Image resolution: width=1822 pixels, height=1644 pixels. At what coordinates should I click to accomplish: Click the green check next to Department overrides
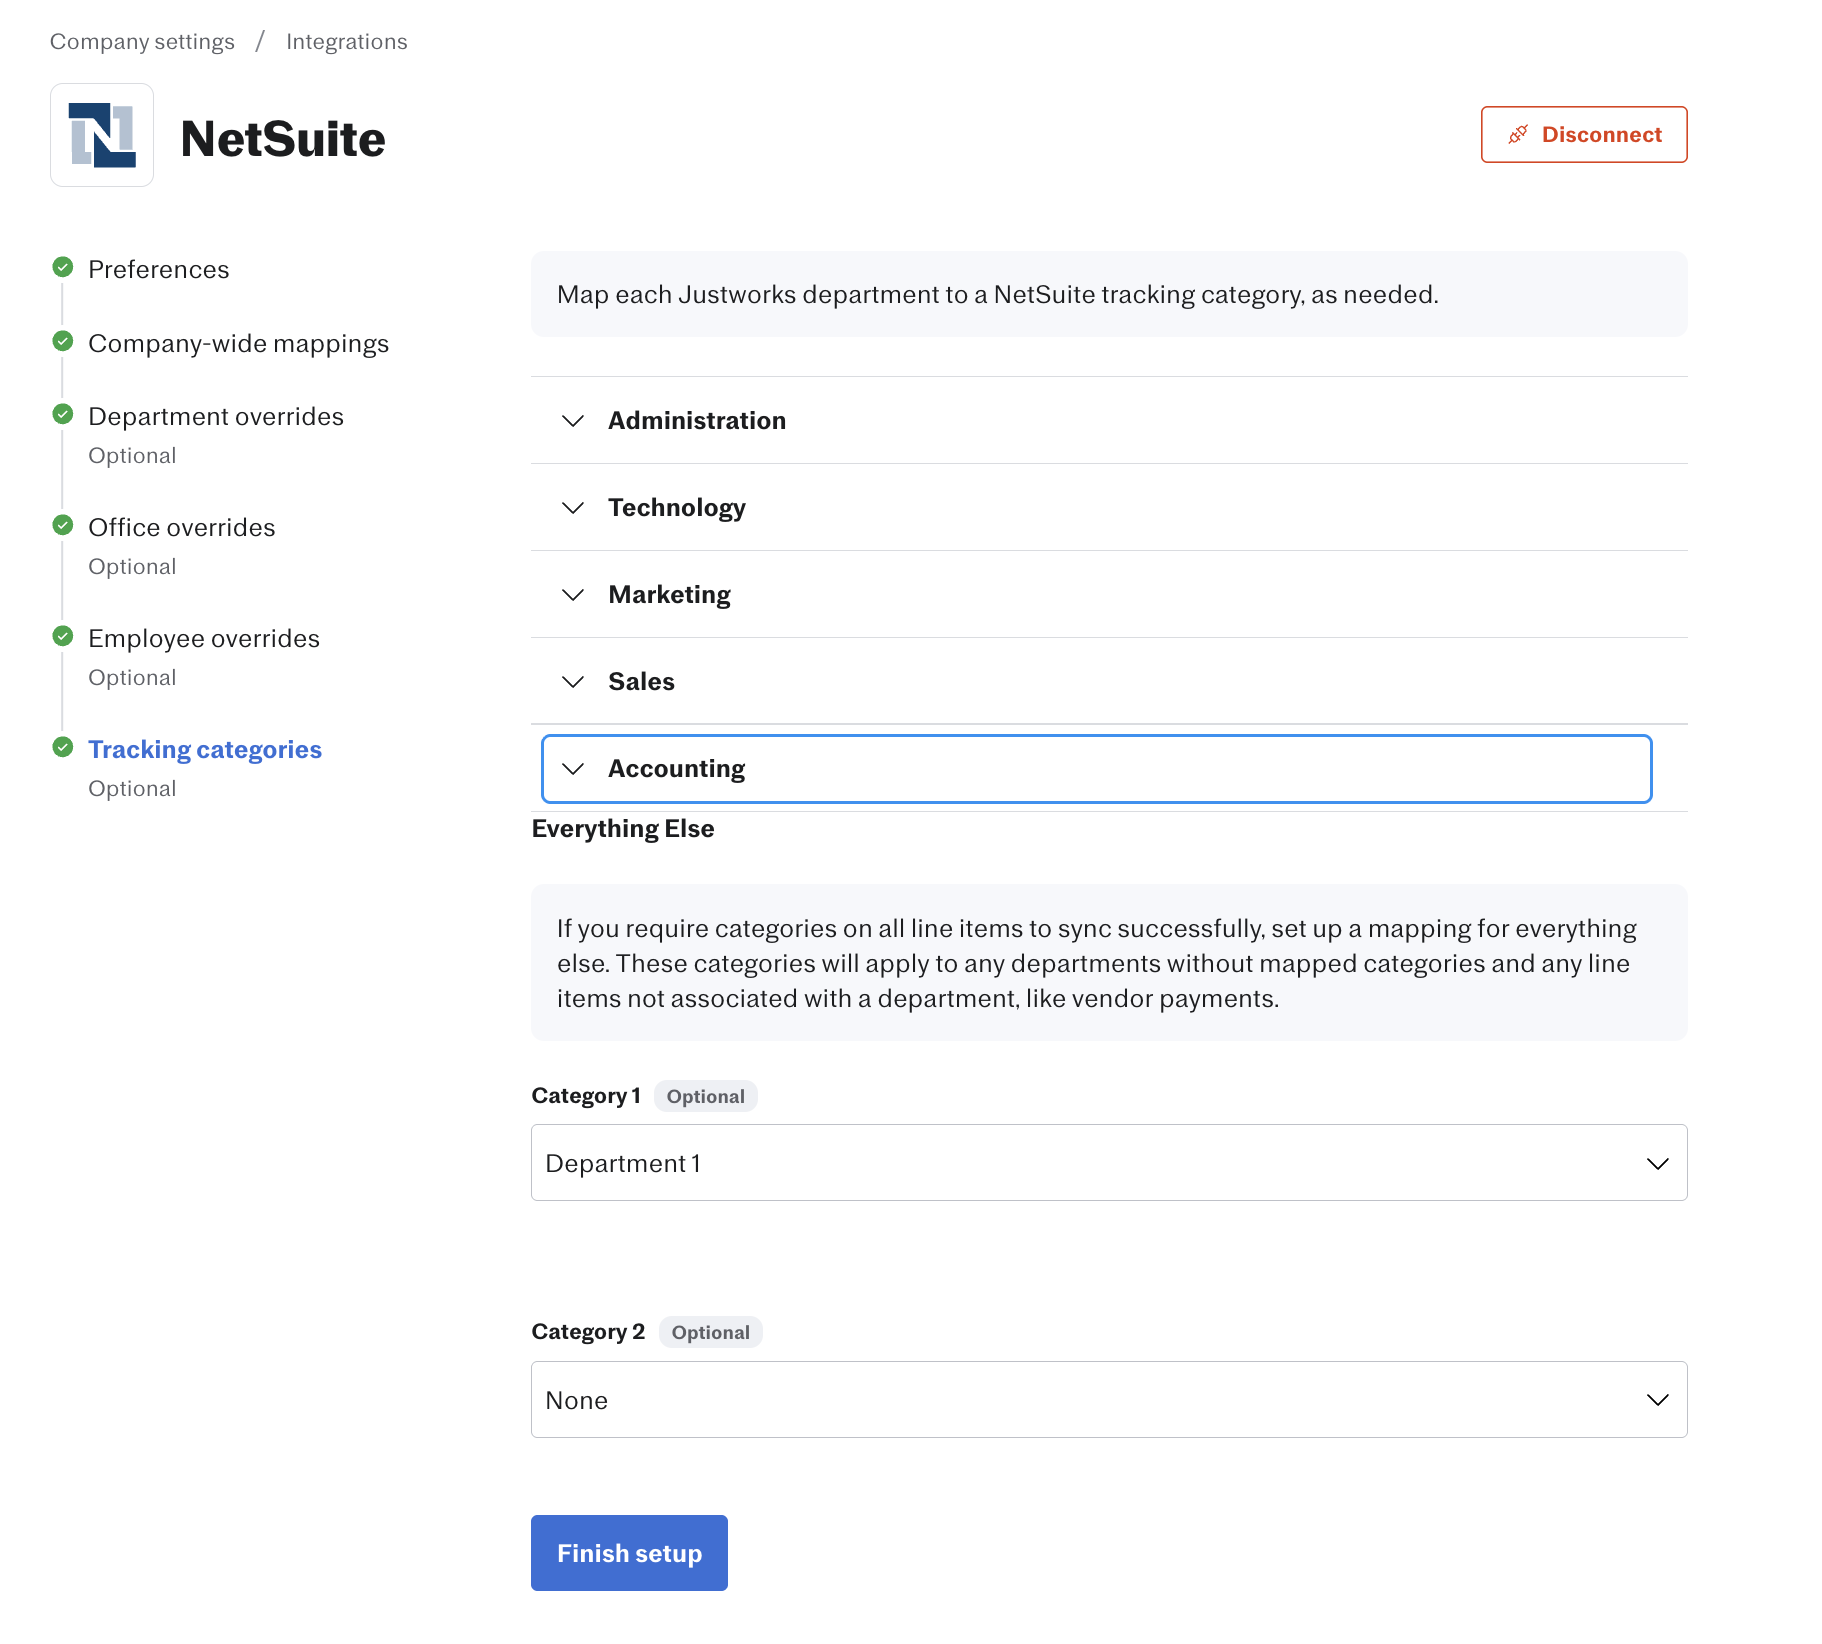pyautogui.click(x=63, y=414)
